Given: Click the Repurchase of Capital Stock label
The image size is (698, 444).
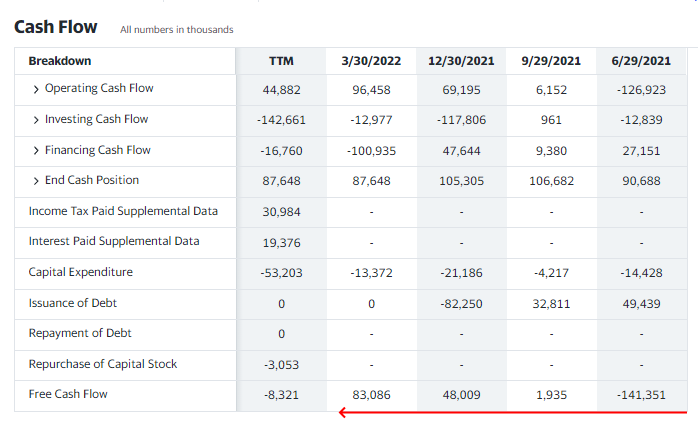Looking at the screenshot, I should point(102,364).
